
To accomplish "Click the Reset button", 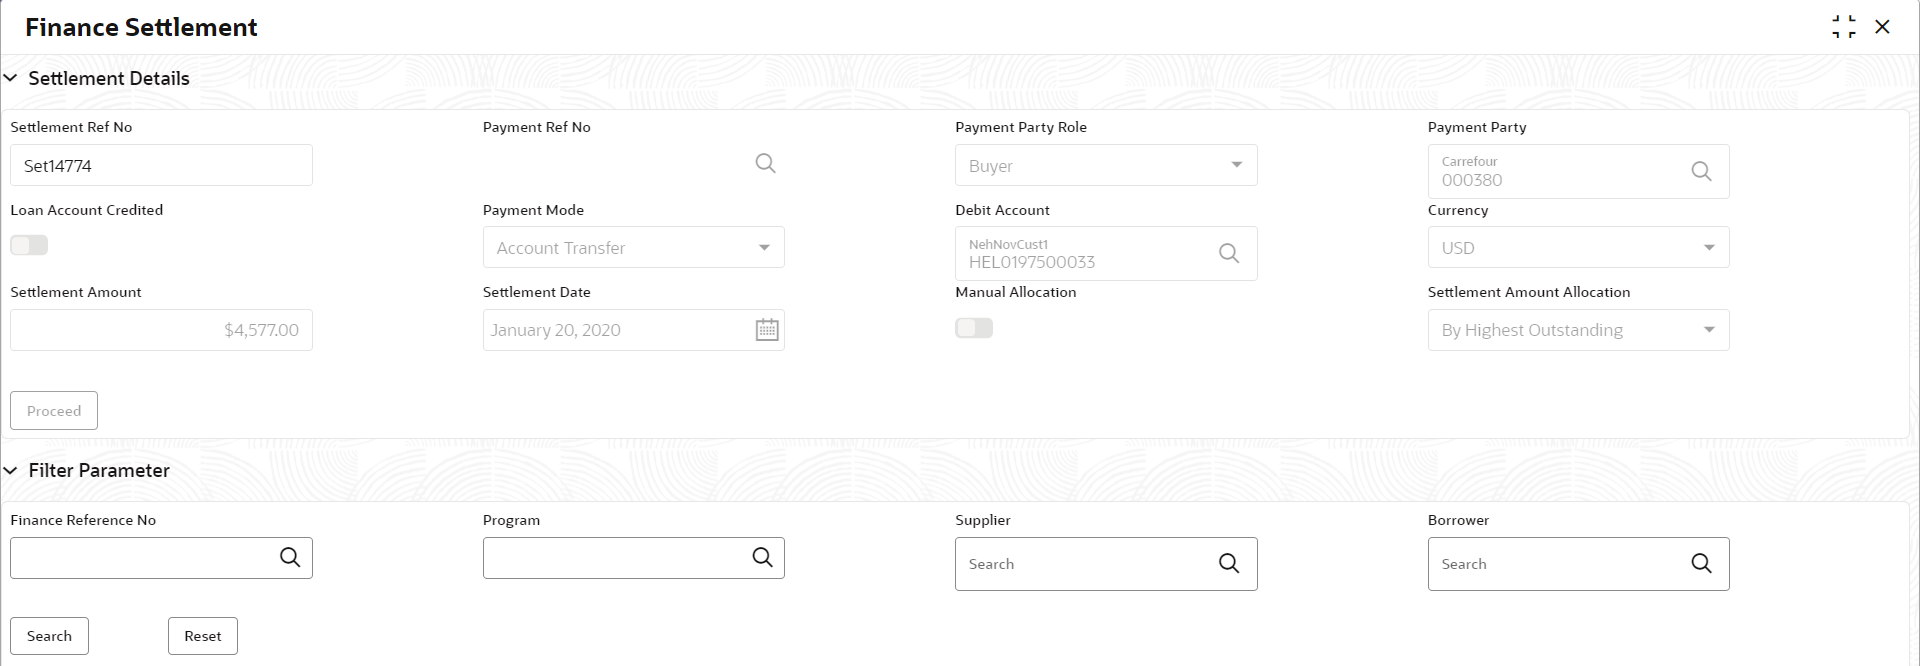I will tap(203, 636).
